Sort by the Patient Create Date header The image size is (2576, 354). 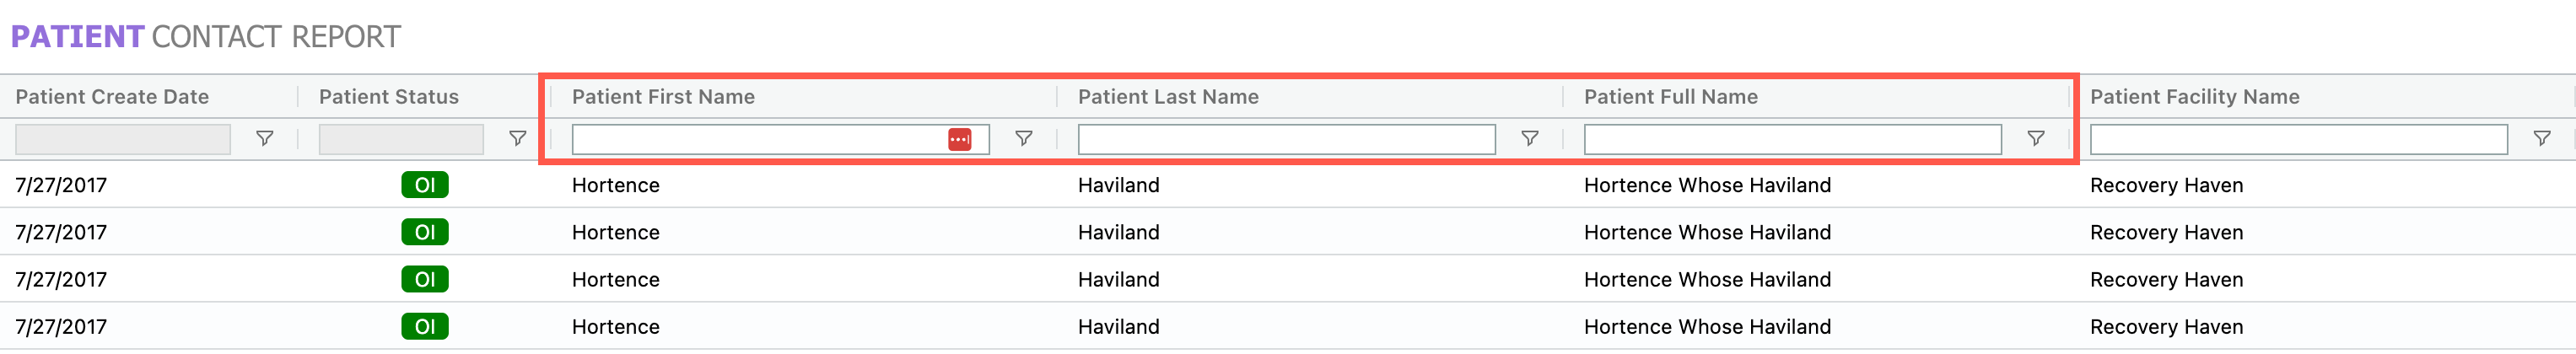click(x=112, y=97)
